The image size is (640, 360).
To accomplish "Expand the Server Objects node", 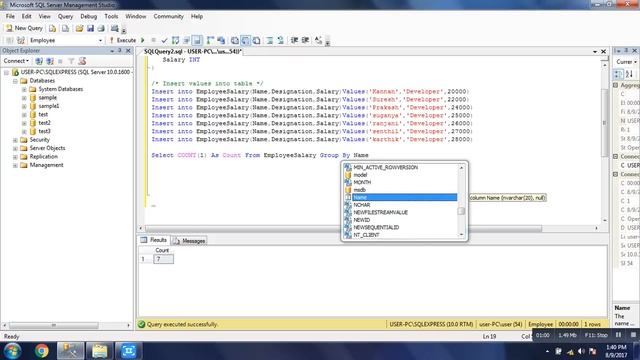I will [x=15, y=148].
